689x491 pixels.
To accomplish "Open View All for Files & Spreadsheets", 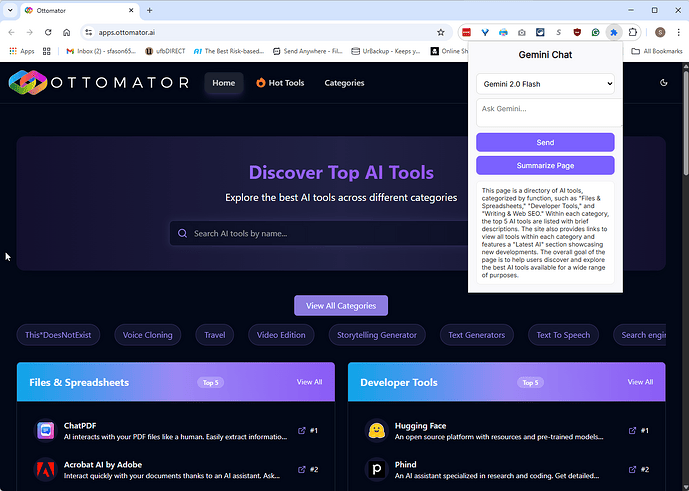I will point(309,382).
